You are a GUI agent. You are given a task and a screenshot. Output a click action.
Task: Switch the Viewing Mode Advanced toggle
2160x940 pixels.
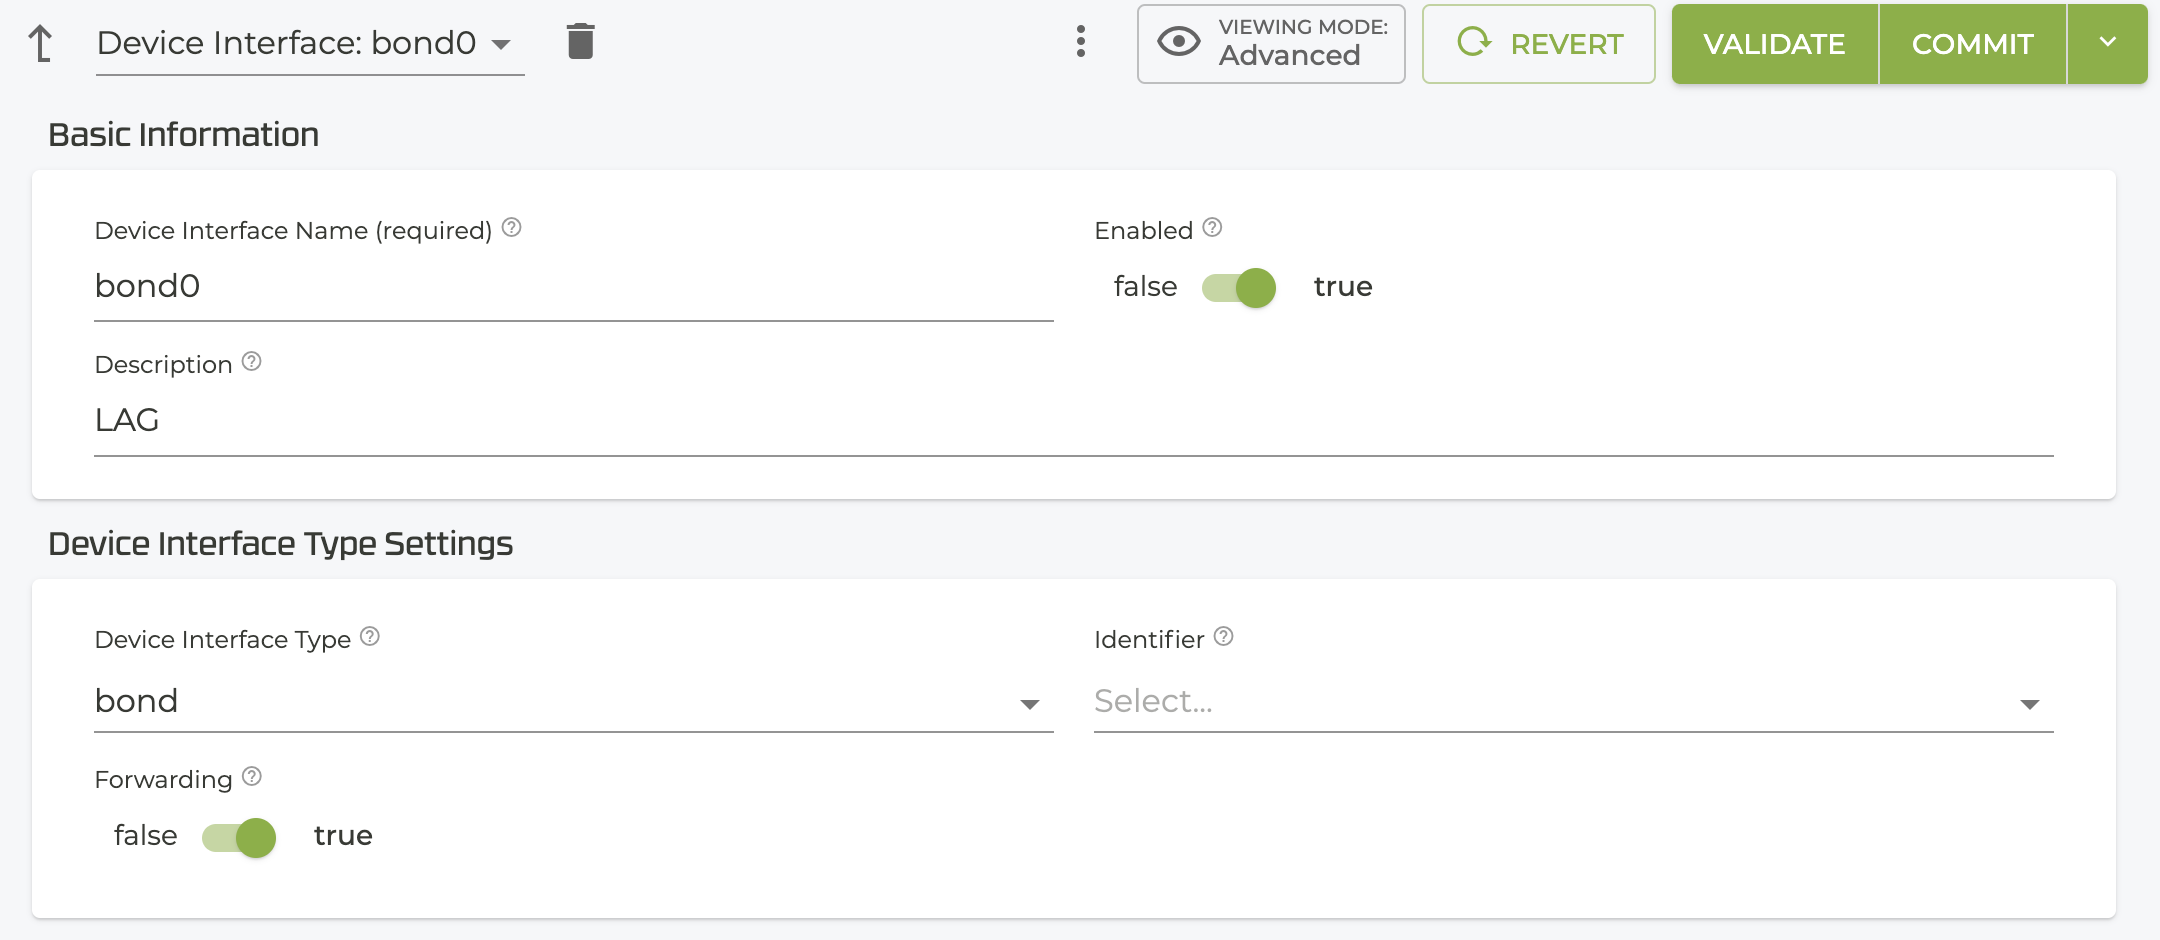coord(1271,44)
